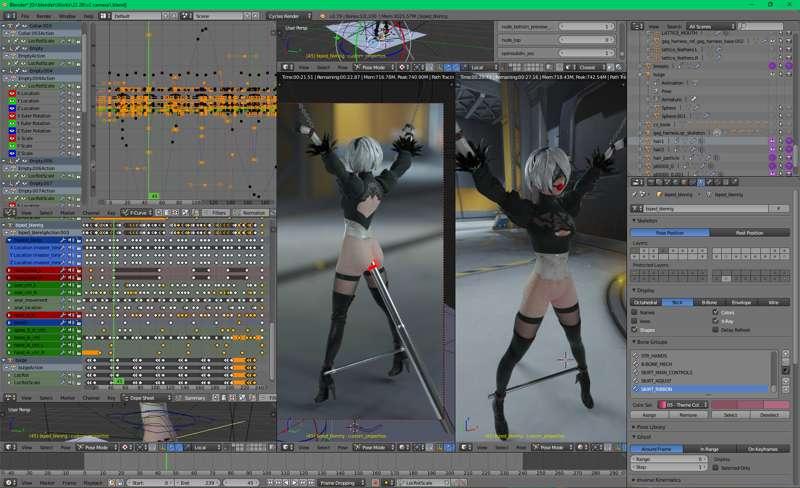Toggle the Shapes display checkbox

coord(635,330)
